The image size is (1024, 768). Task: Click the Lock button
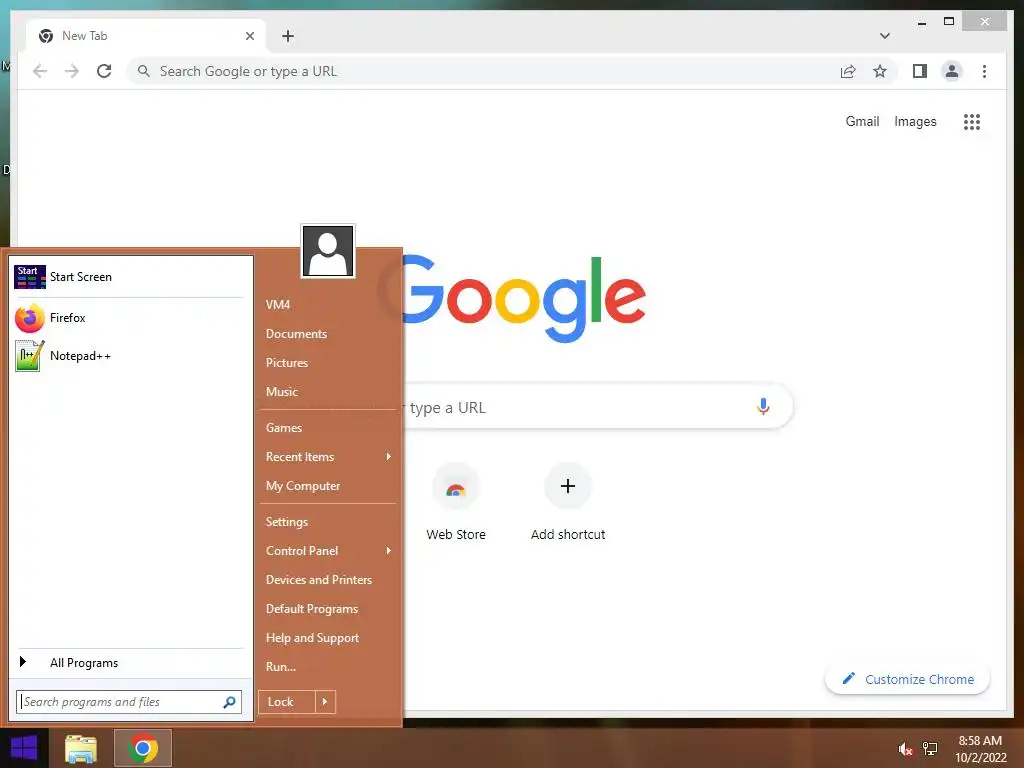287,702
